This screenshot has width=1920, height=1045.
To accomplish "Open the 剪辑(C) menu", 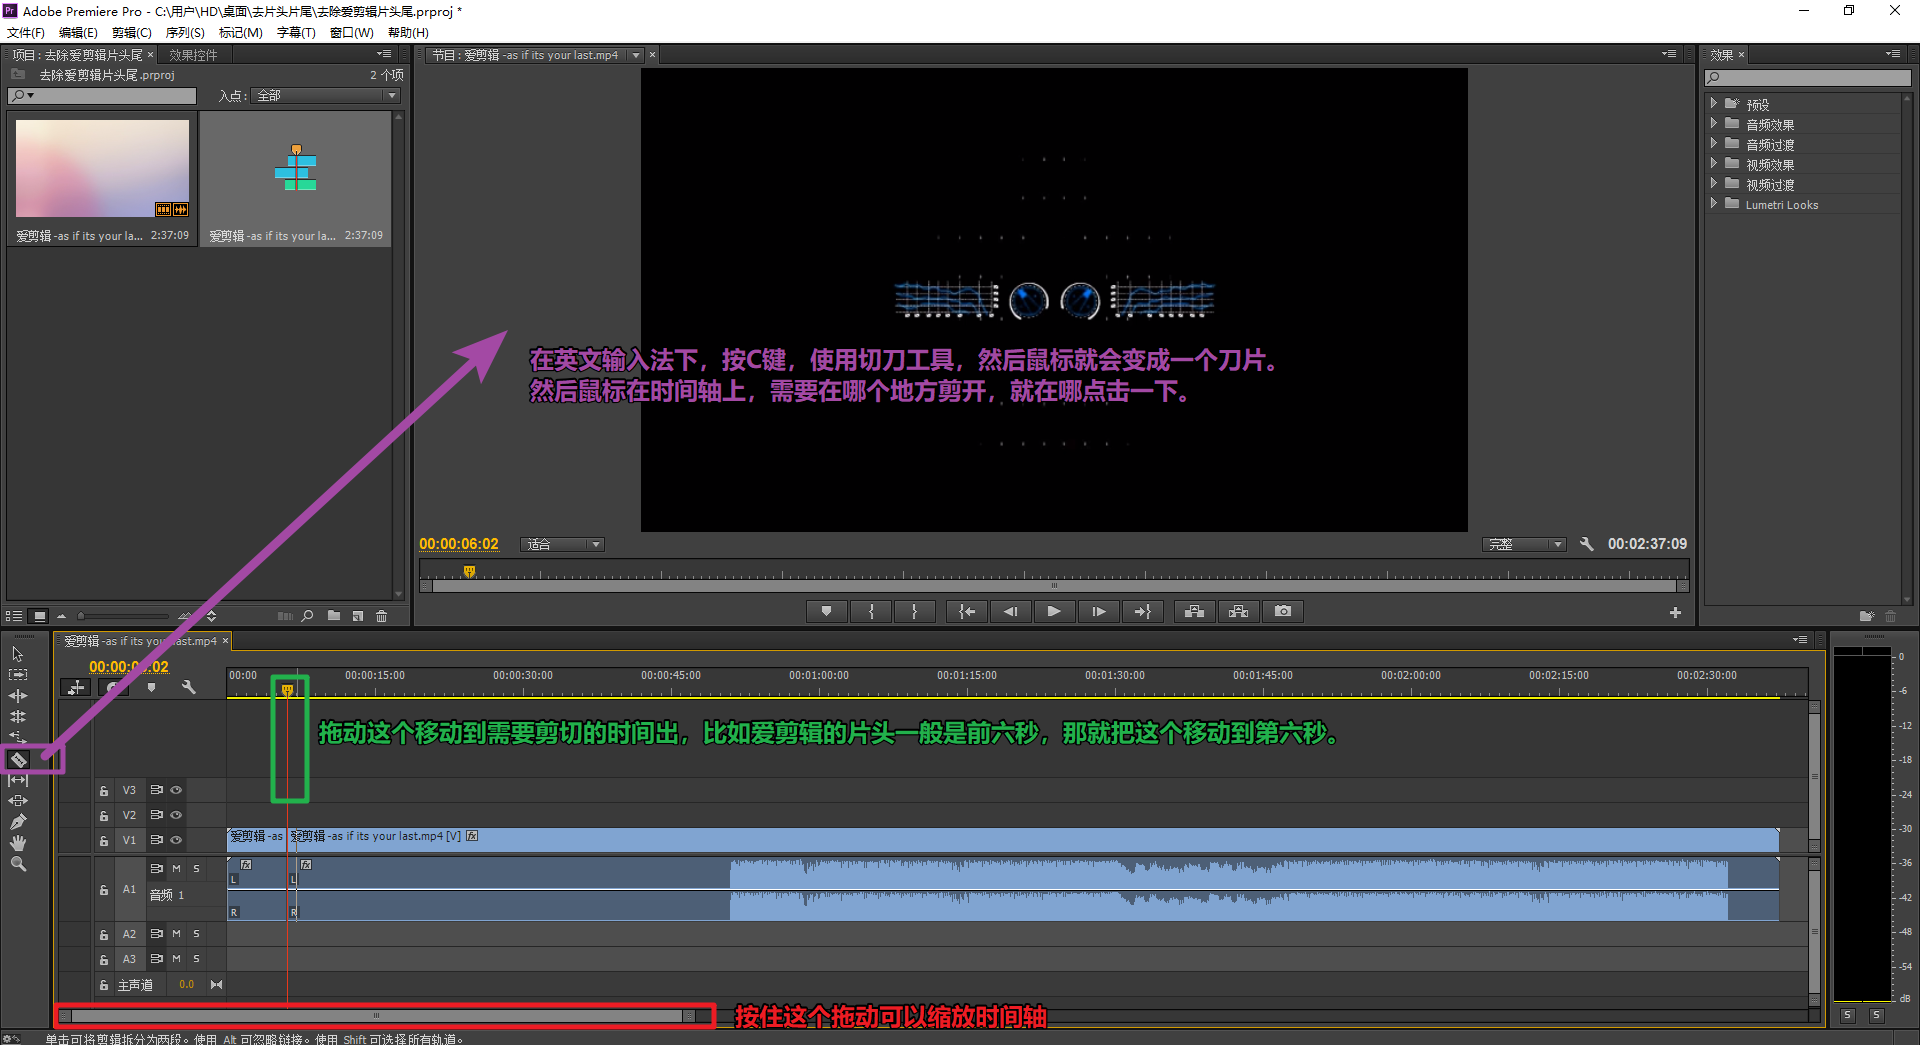I will (x=132, y=33).
